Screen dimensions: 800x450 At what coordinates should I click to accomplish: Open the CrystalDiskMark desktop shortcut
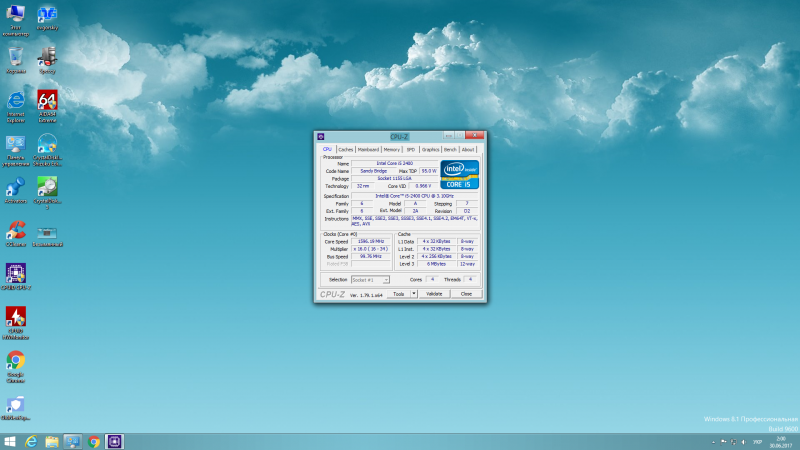tap(47, 193)
